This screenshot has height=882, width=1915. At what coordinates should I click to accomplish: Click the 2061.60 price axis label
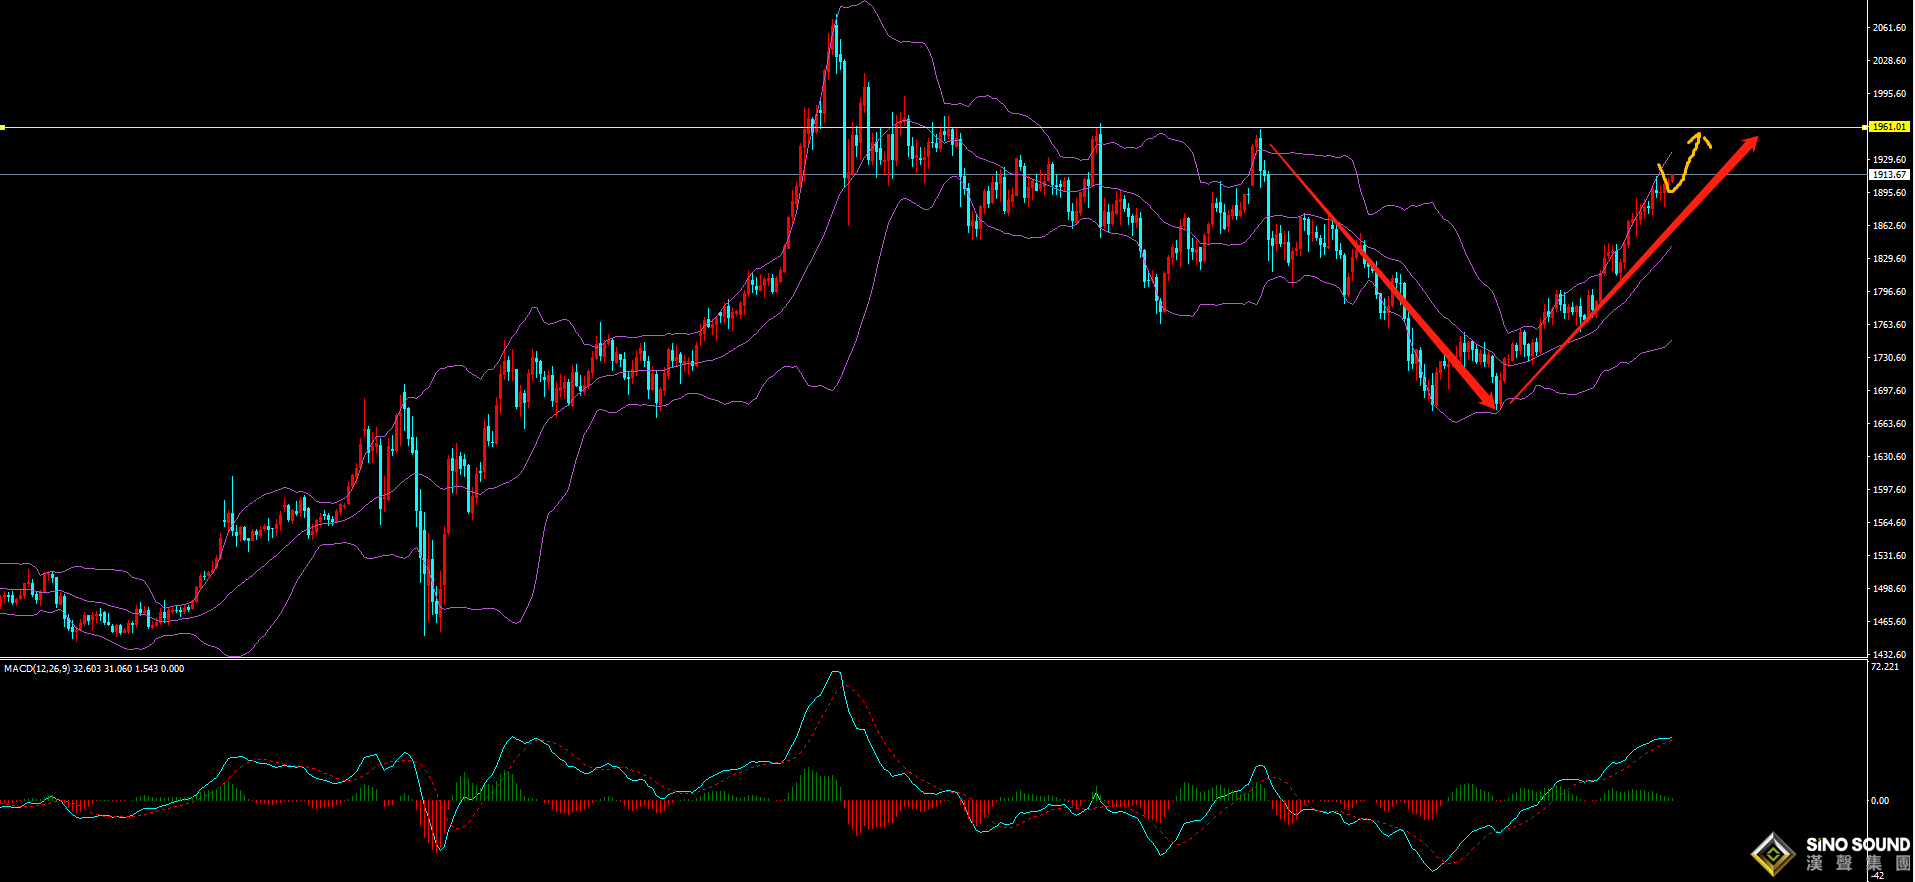coord(1889,28)
